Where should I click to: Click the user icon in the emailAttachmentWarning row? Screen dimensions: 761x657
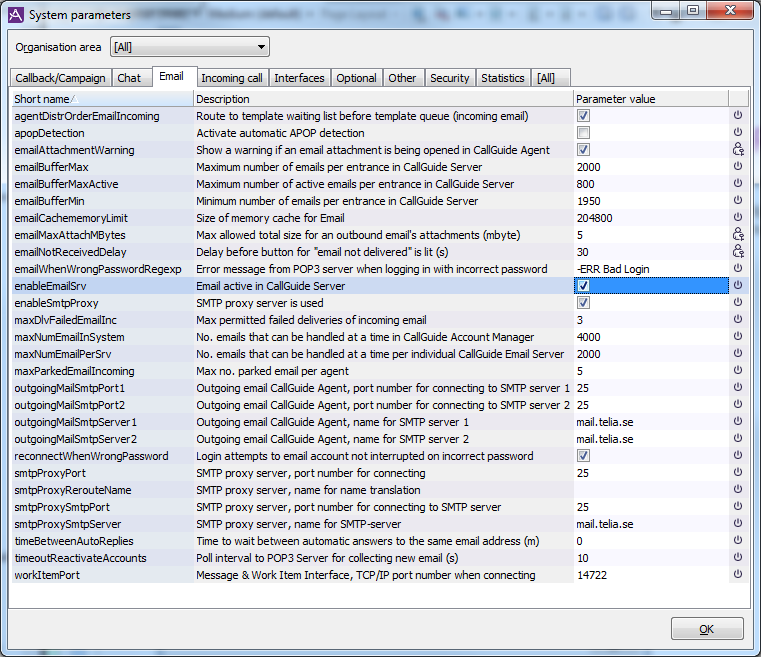point(738,150)
